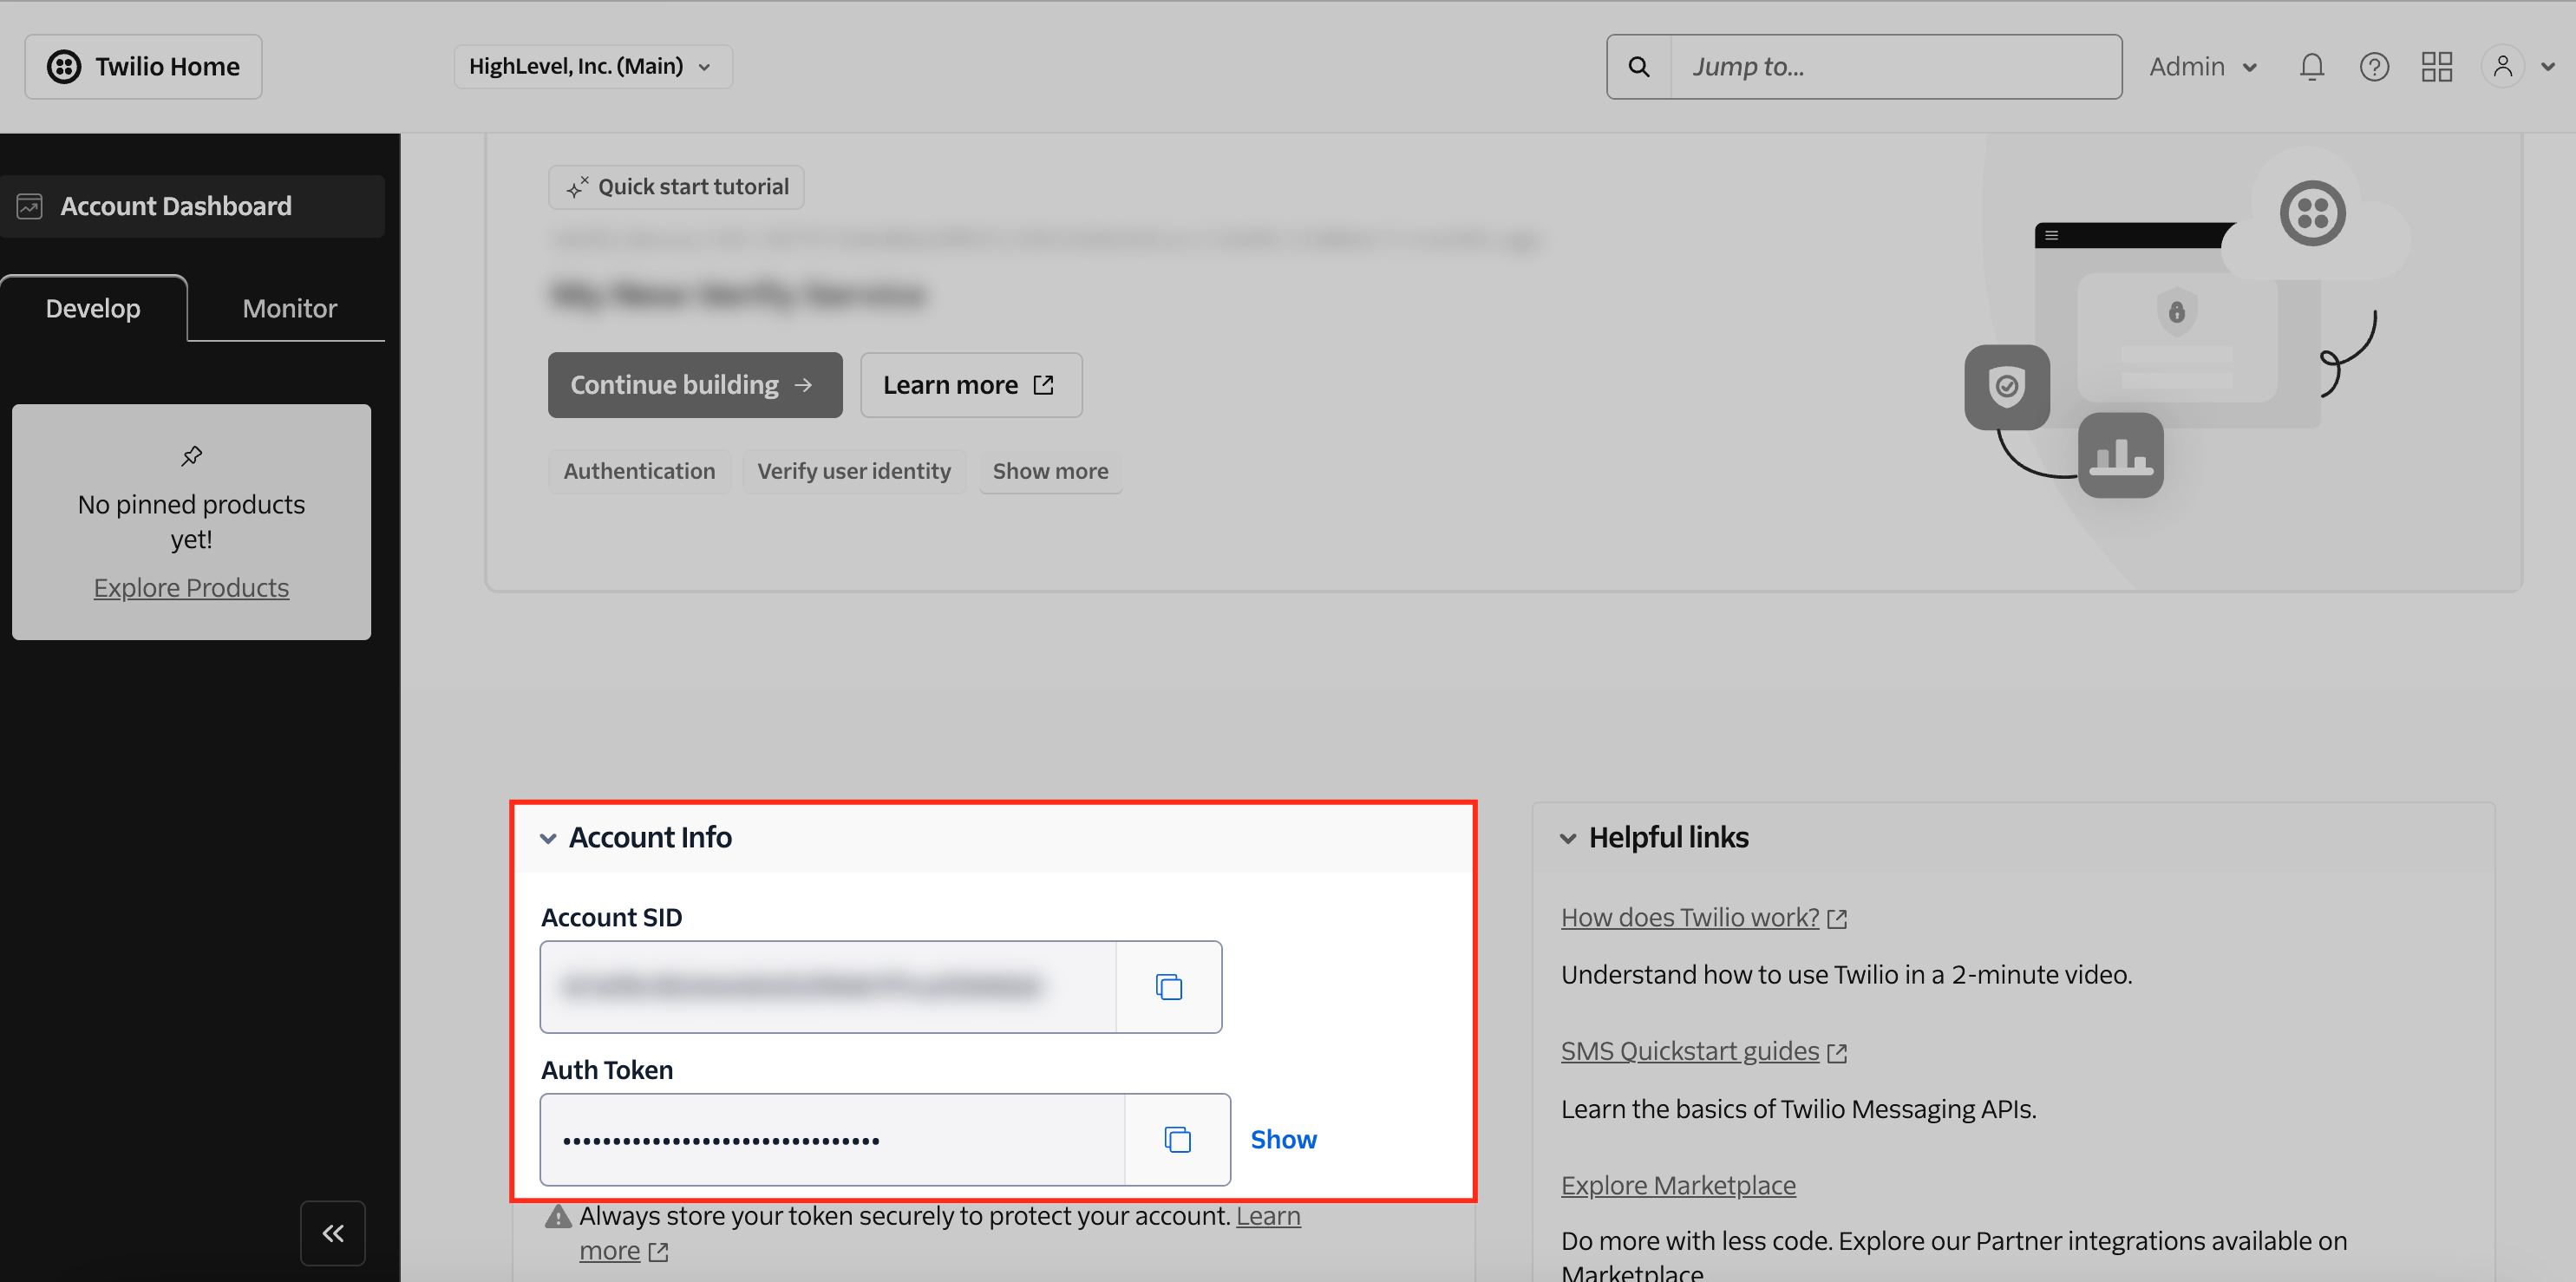The image size is (2576, 1282).
Task: Open the notifications bell
Action: coord(2311,67)
